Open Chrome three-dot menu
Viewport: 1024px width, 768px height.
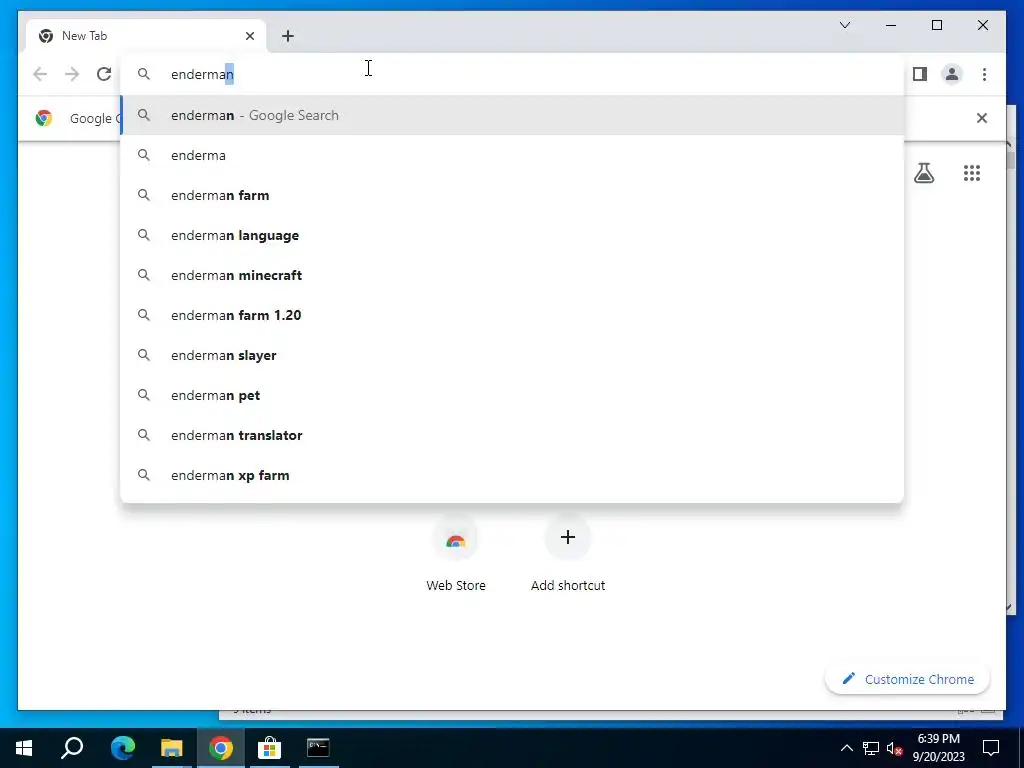click(x=984, y=74)
